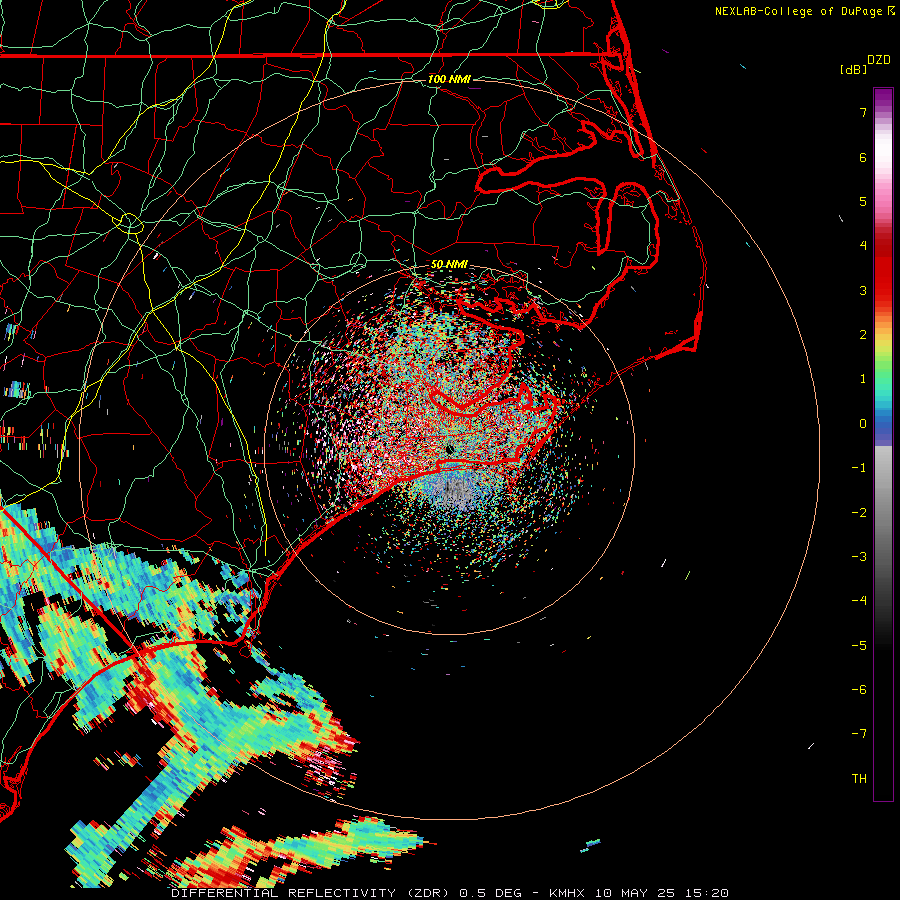Screen dimensions: 900x900
Task: Click the positive 1 scale value
Action: [863, 379]
